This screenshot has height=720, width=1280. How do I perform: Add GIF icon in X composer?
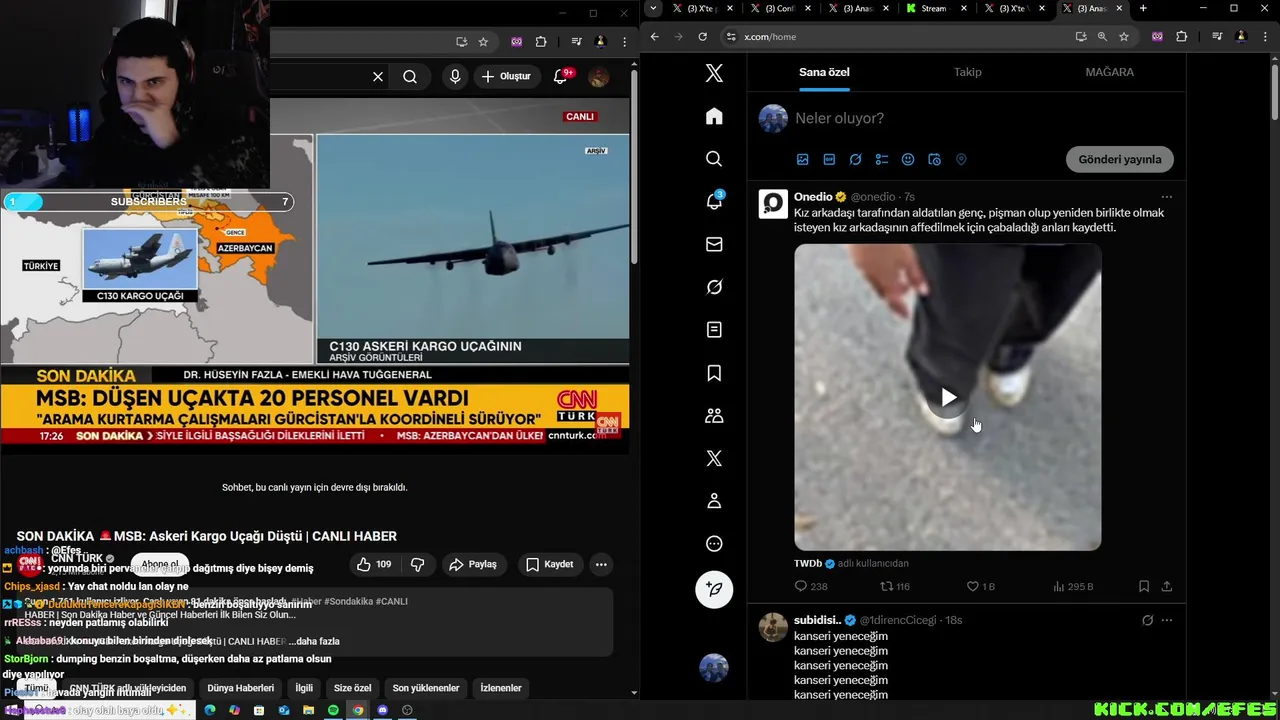(829, 159)
